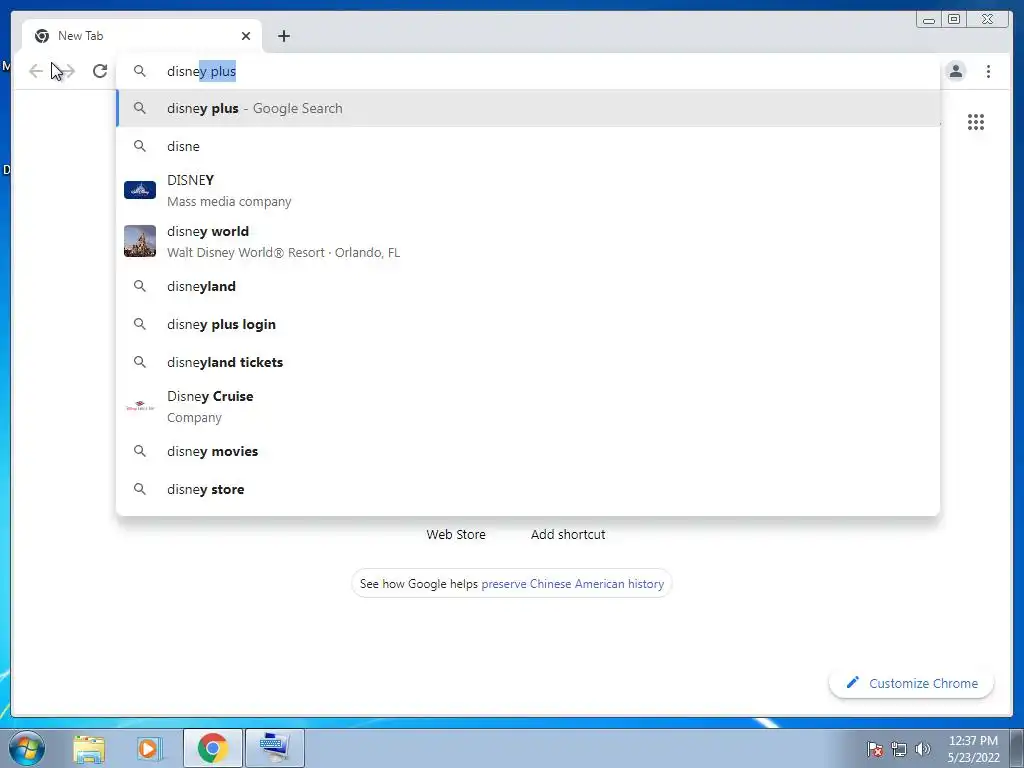
Task: Select the DISNEY Mass media company suggestion
Action: coord(528,190)
